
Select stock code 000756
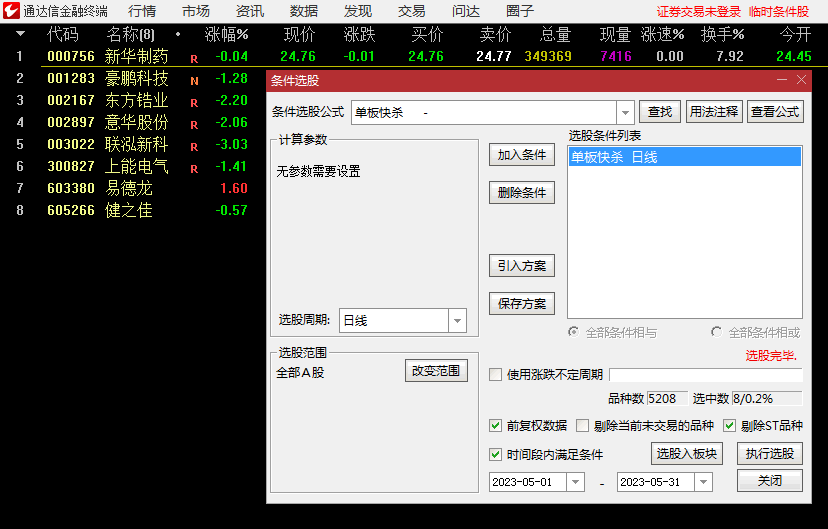[71, 56]
